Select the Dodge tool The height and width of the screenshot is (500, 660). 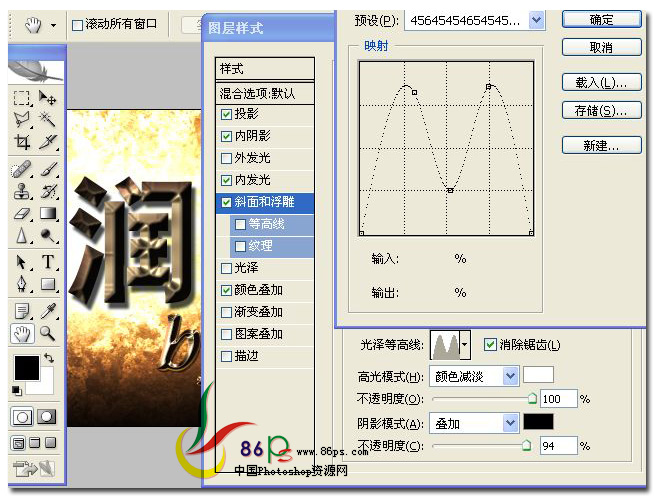(48, 236)
